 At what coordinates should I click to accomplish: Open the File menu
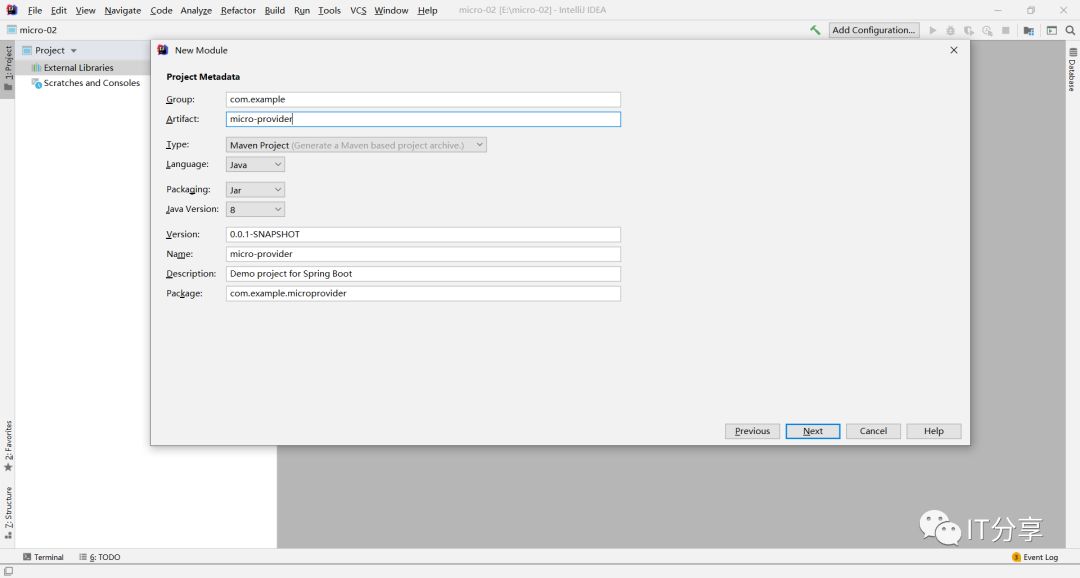coord(34,10)
